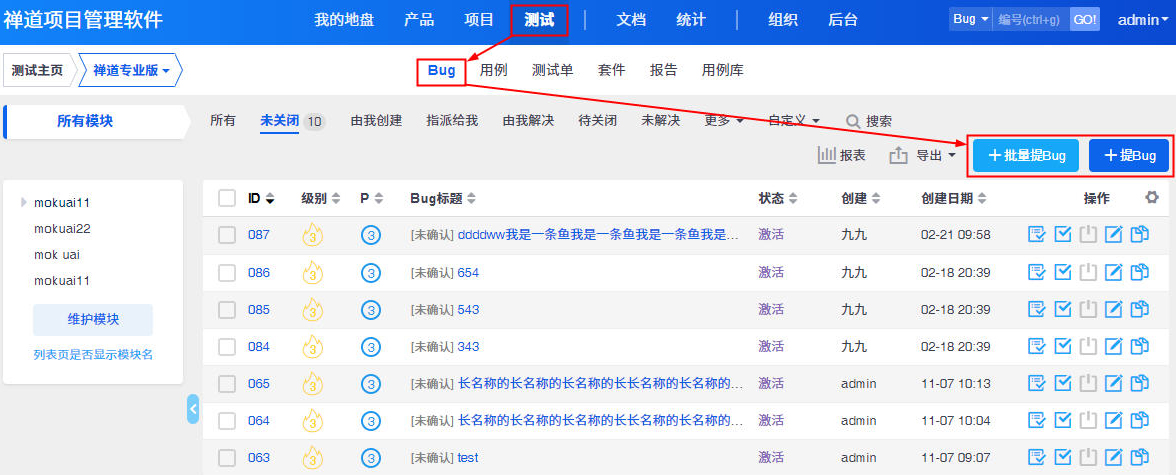Open the Bug type selector in top search
Image resolution: width=1176 pixels, height=475 pixels.
pos(970,20)
